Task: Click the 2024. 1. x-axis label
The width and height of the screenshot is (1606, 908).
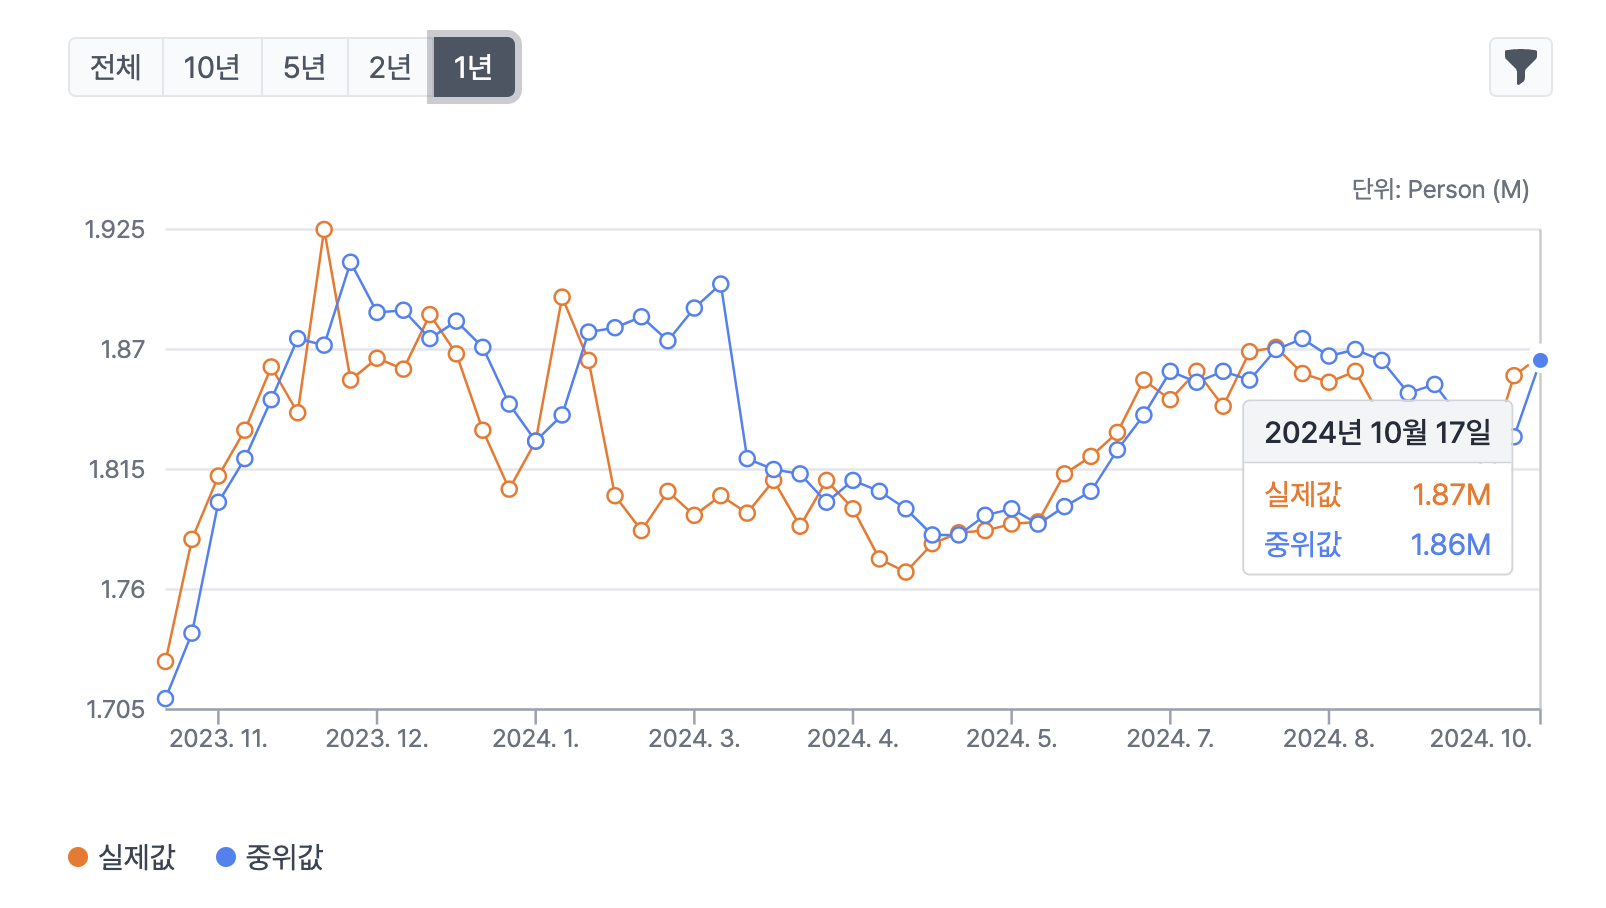Action: point(536,739)
